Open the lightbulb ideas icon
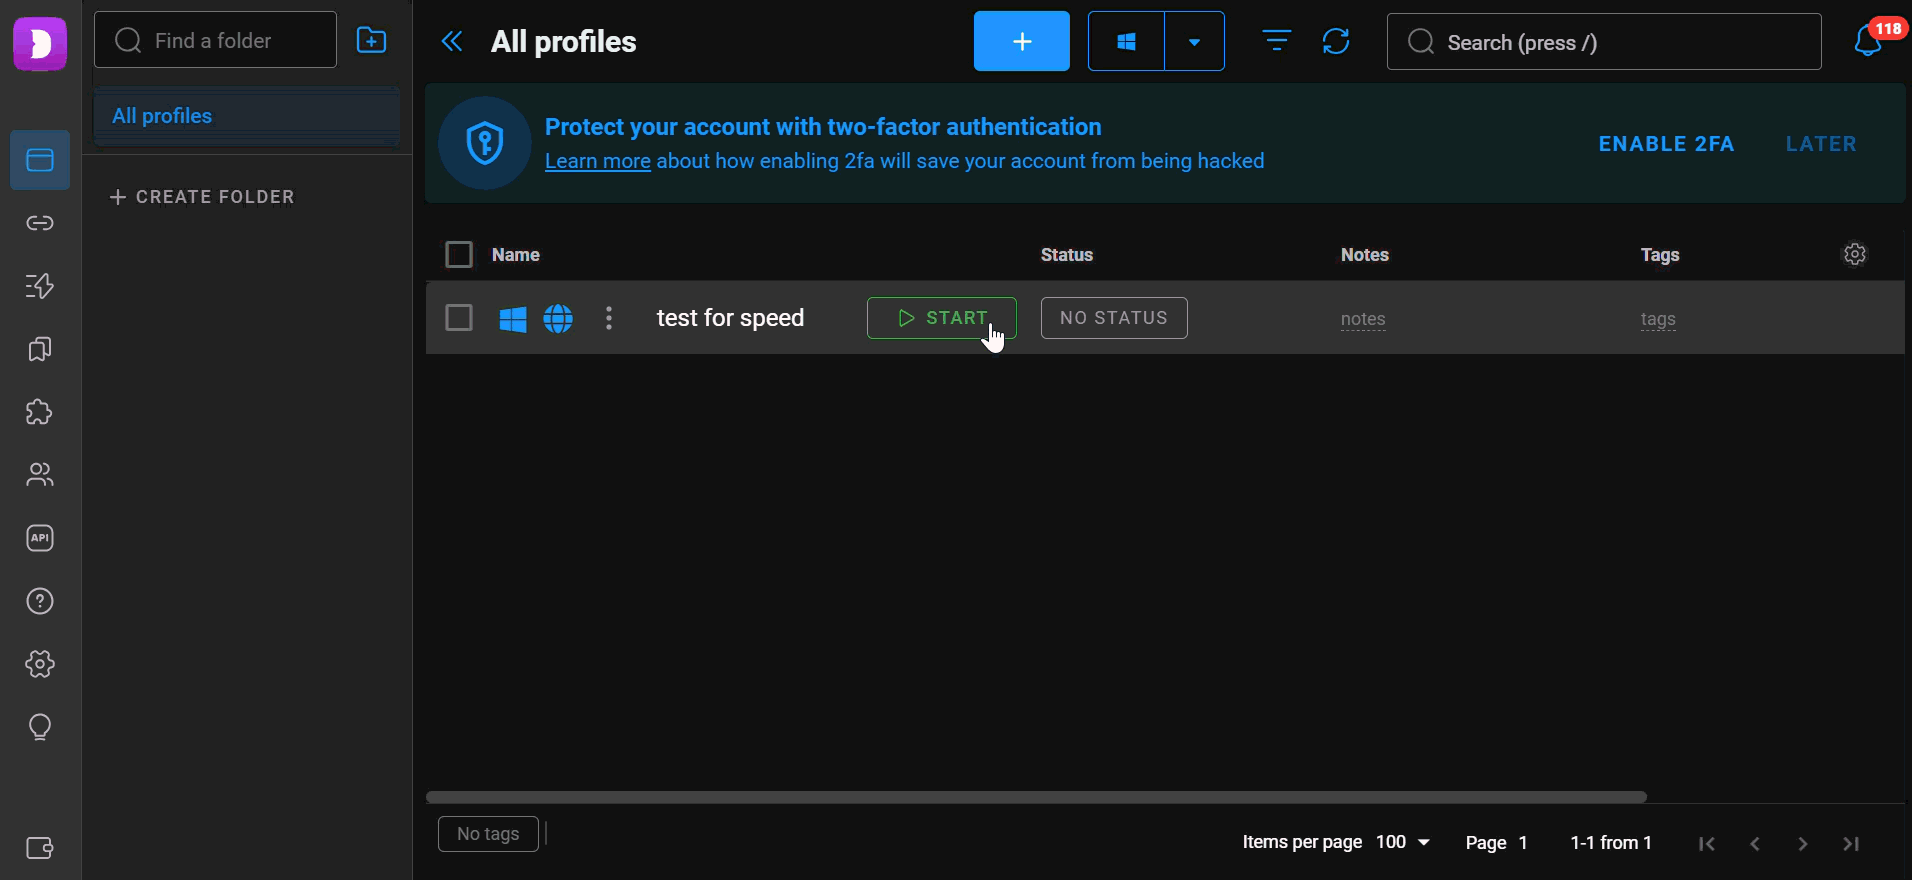The image size is (1912, 880). 40,727
